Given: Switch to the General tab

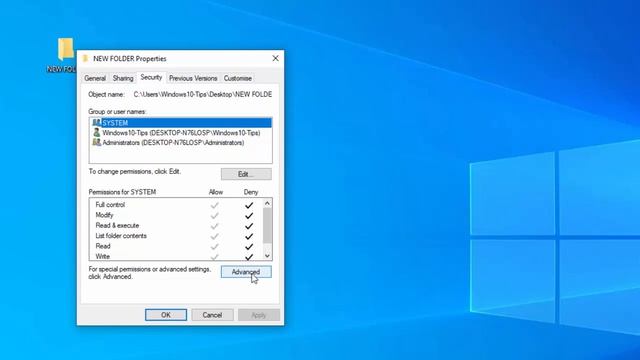Looking at the screenshot, I should point(95,78).
